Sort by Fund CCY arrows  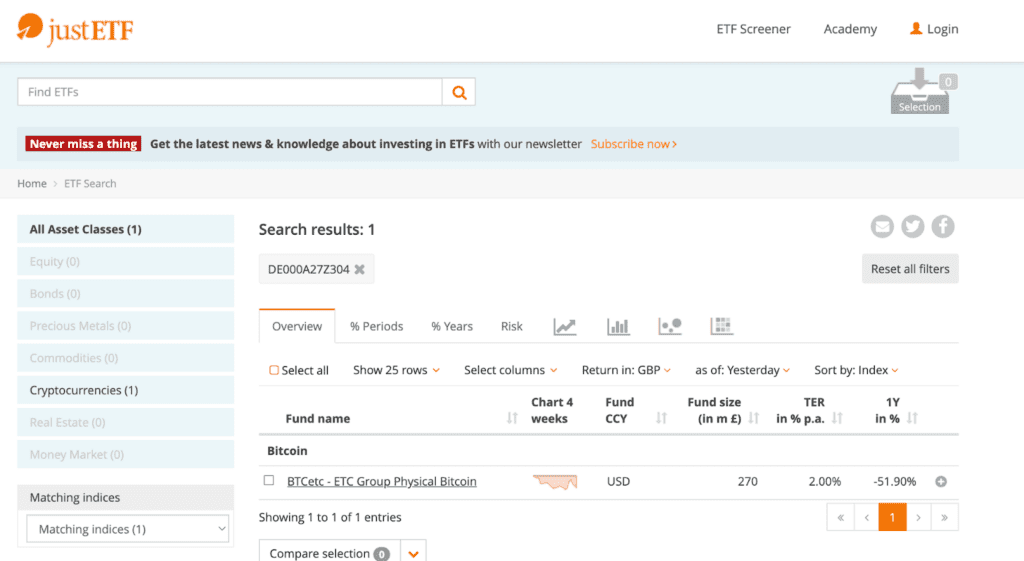[662, 418]
